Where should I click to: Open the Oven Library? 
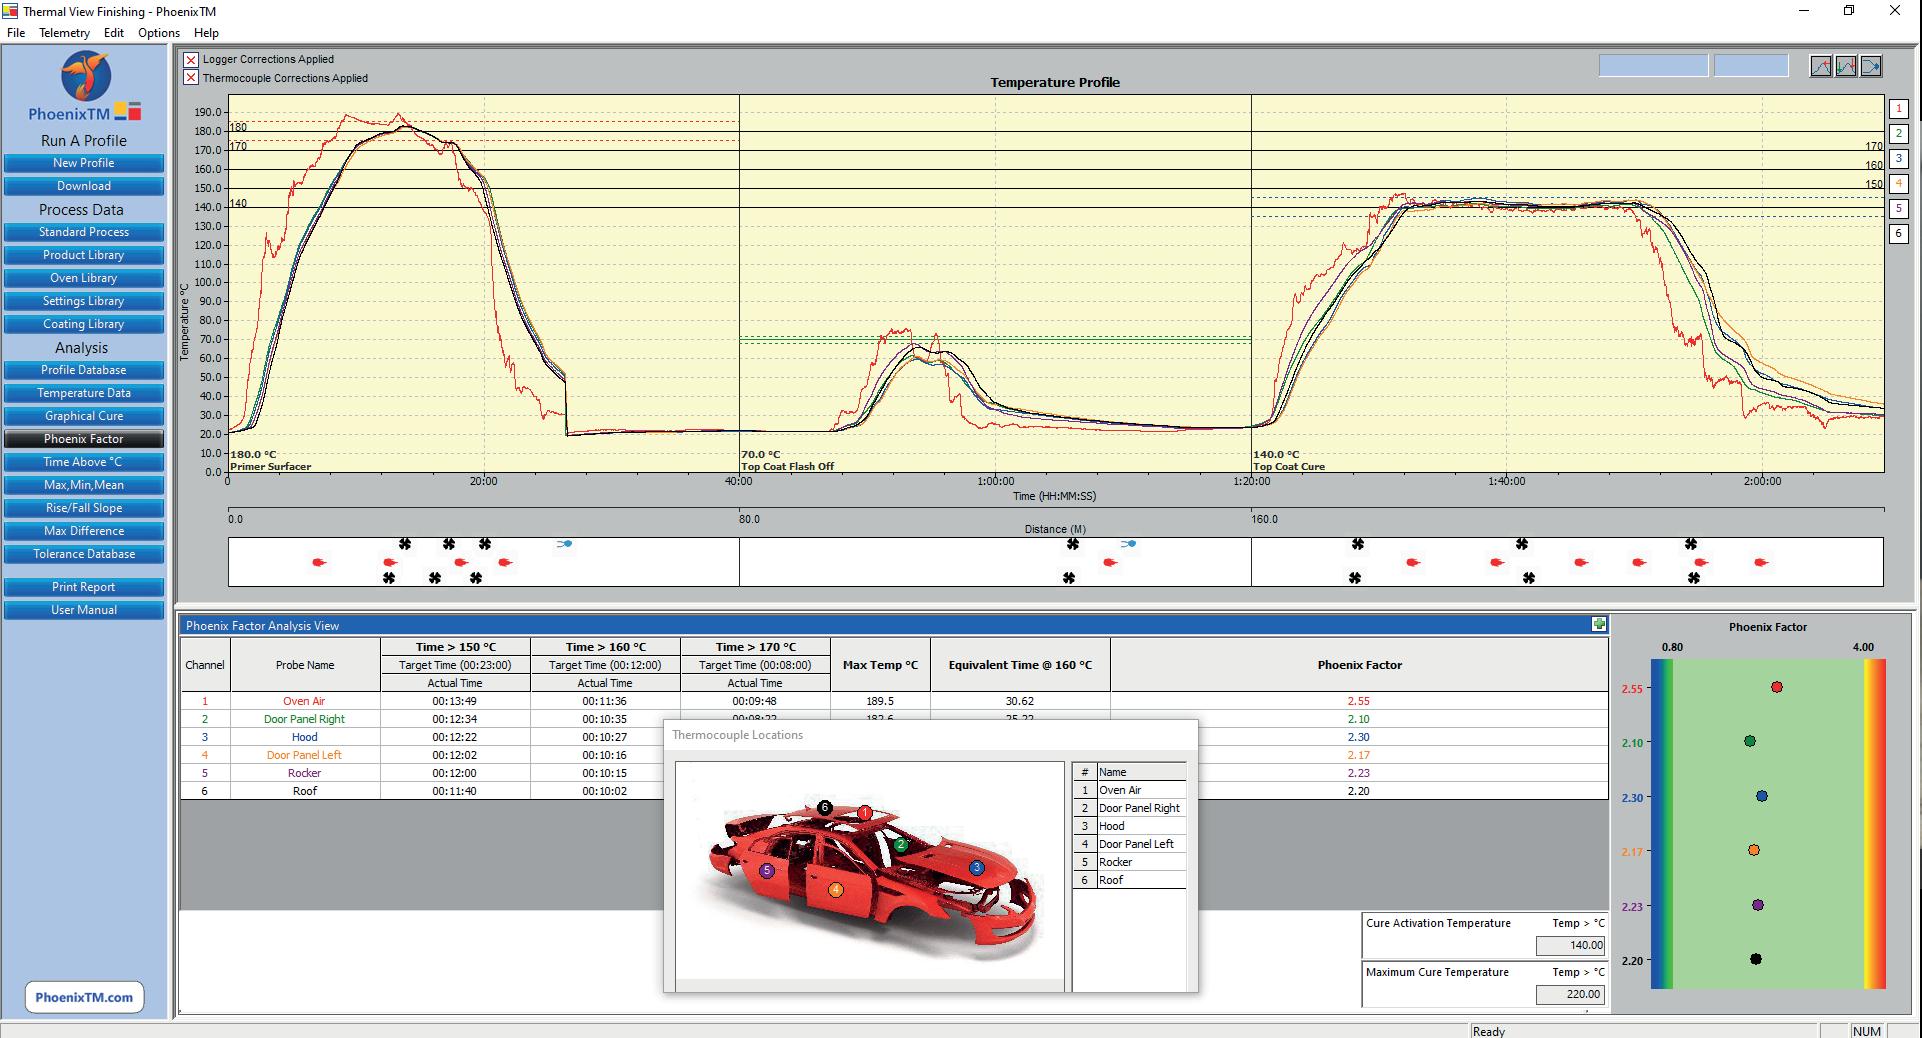point(84,278)
